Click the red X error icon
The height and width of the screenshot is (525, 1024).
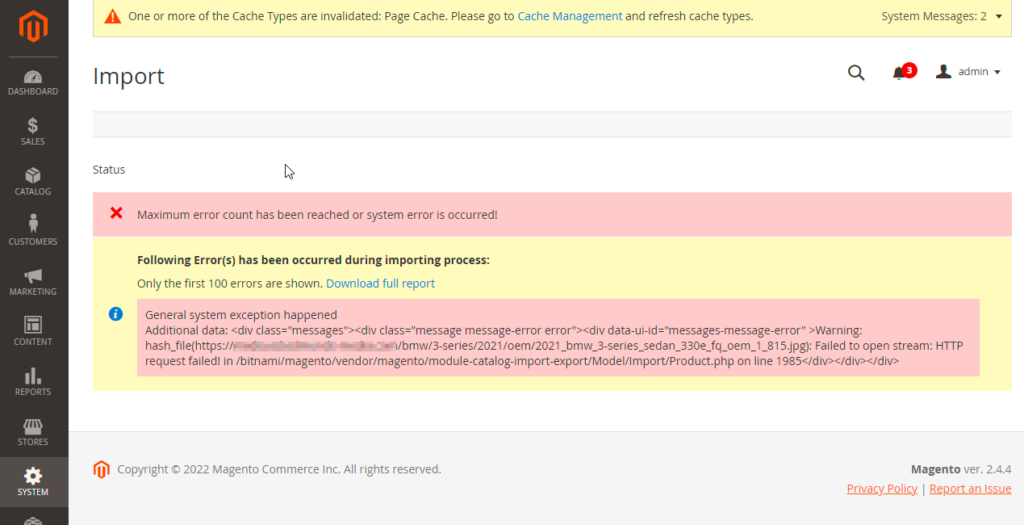click(116, 213)
